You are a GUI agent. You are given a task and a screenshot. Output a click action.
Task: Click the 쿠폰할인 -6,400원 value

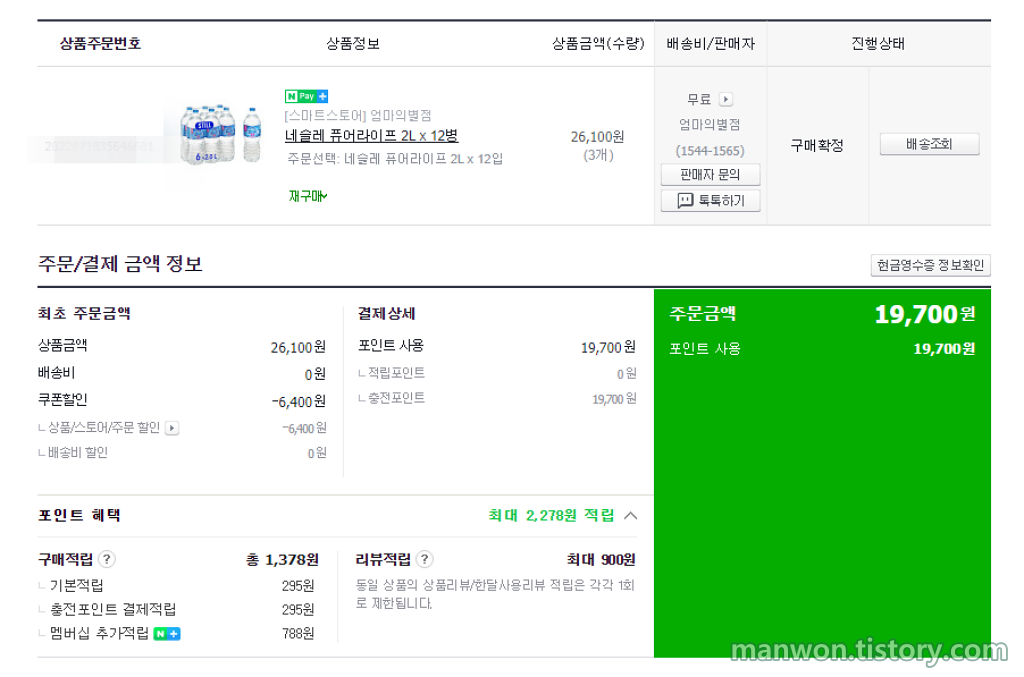click(298, 401)
